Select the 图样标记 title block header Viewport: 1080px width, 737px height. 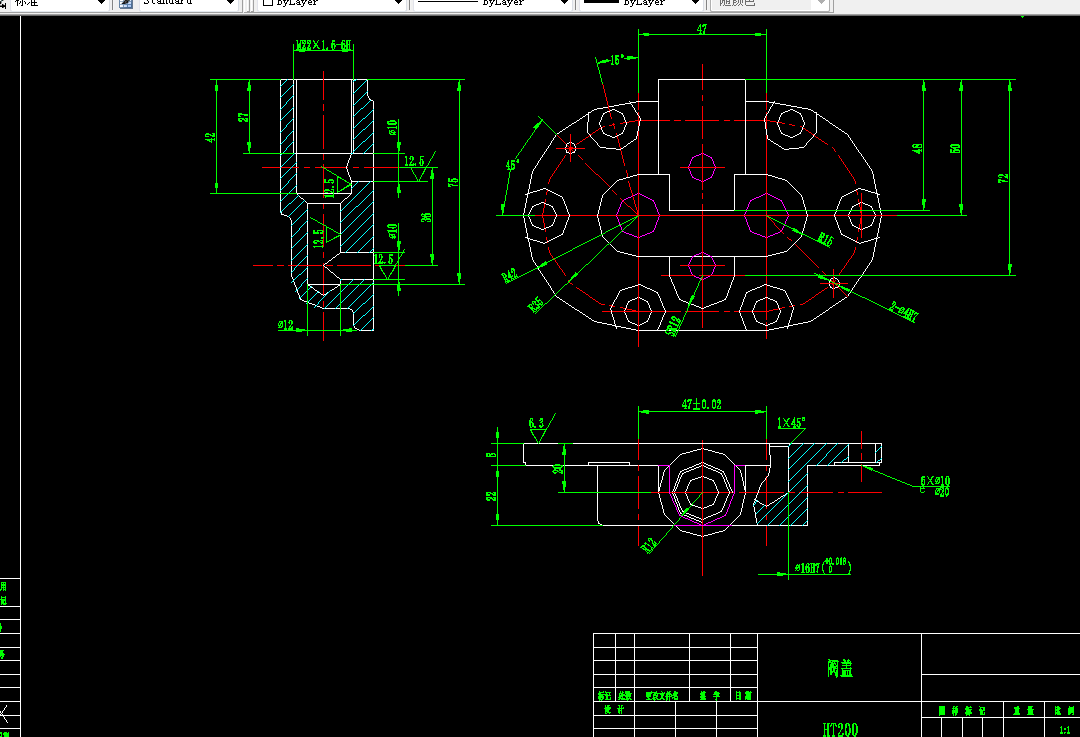point(962,710)
